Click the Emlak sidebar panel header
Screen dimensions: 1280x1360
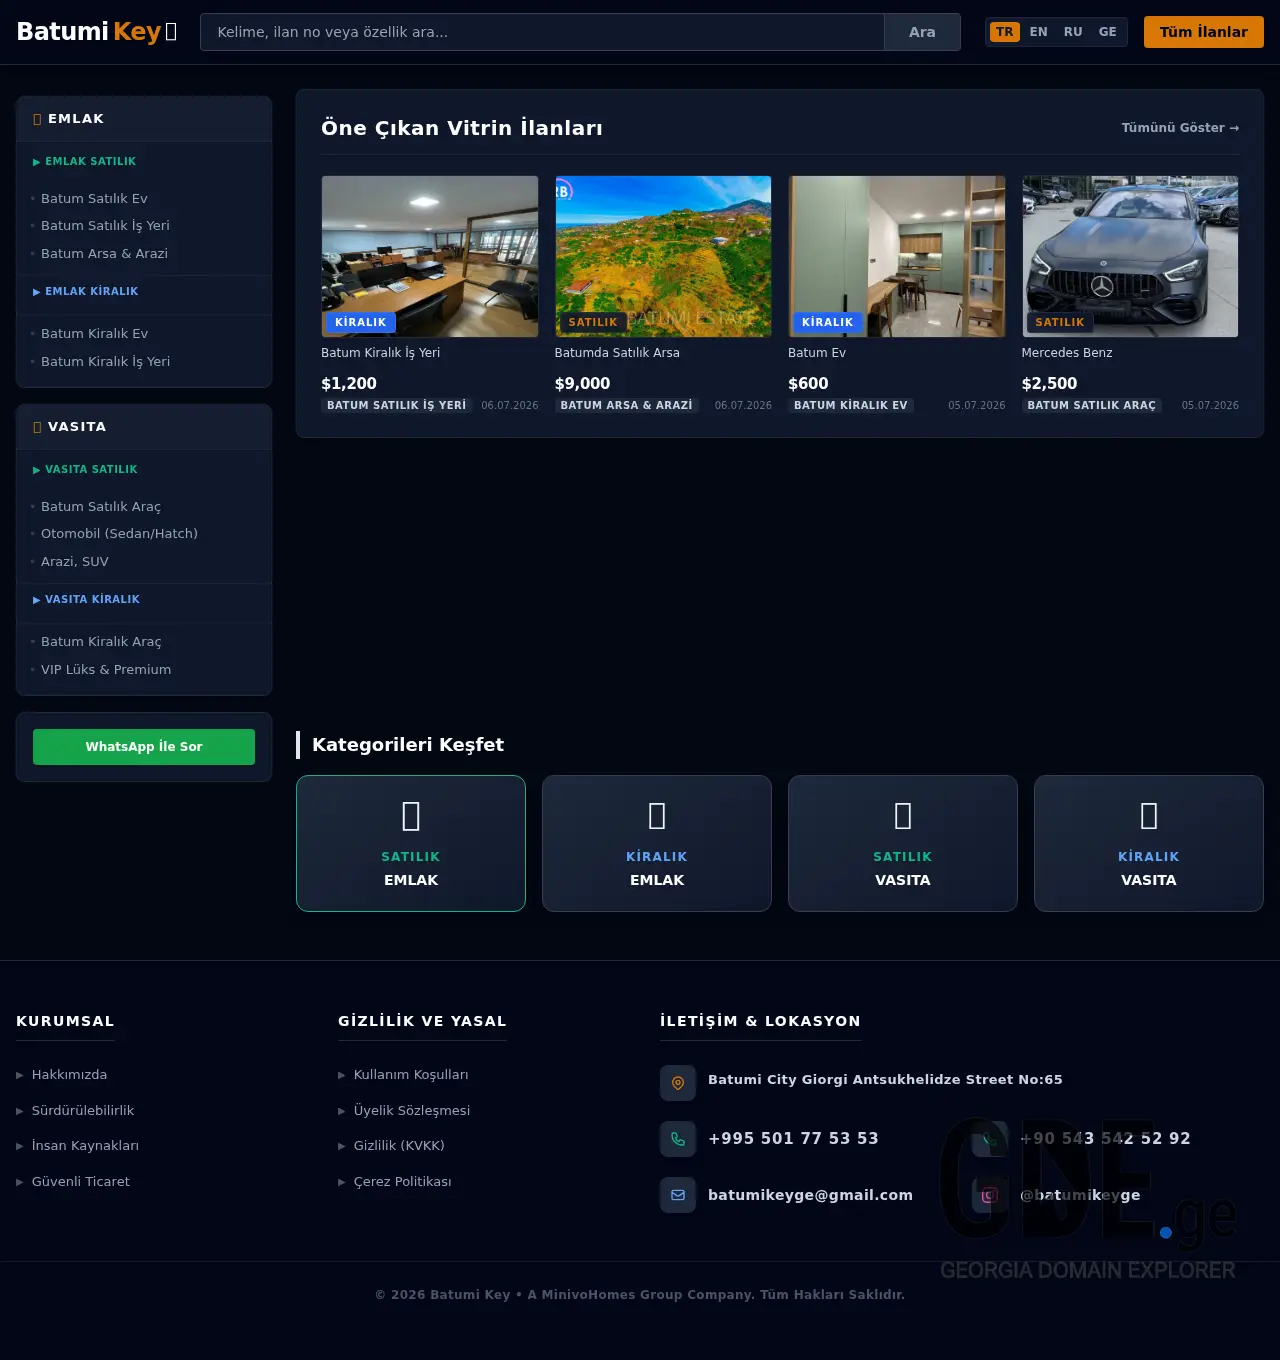pos(144,119)
